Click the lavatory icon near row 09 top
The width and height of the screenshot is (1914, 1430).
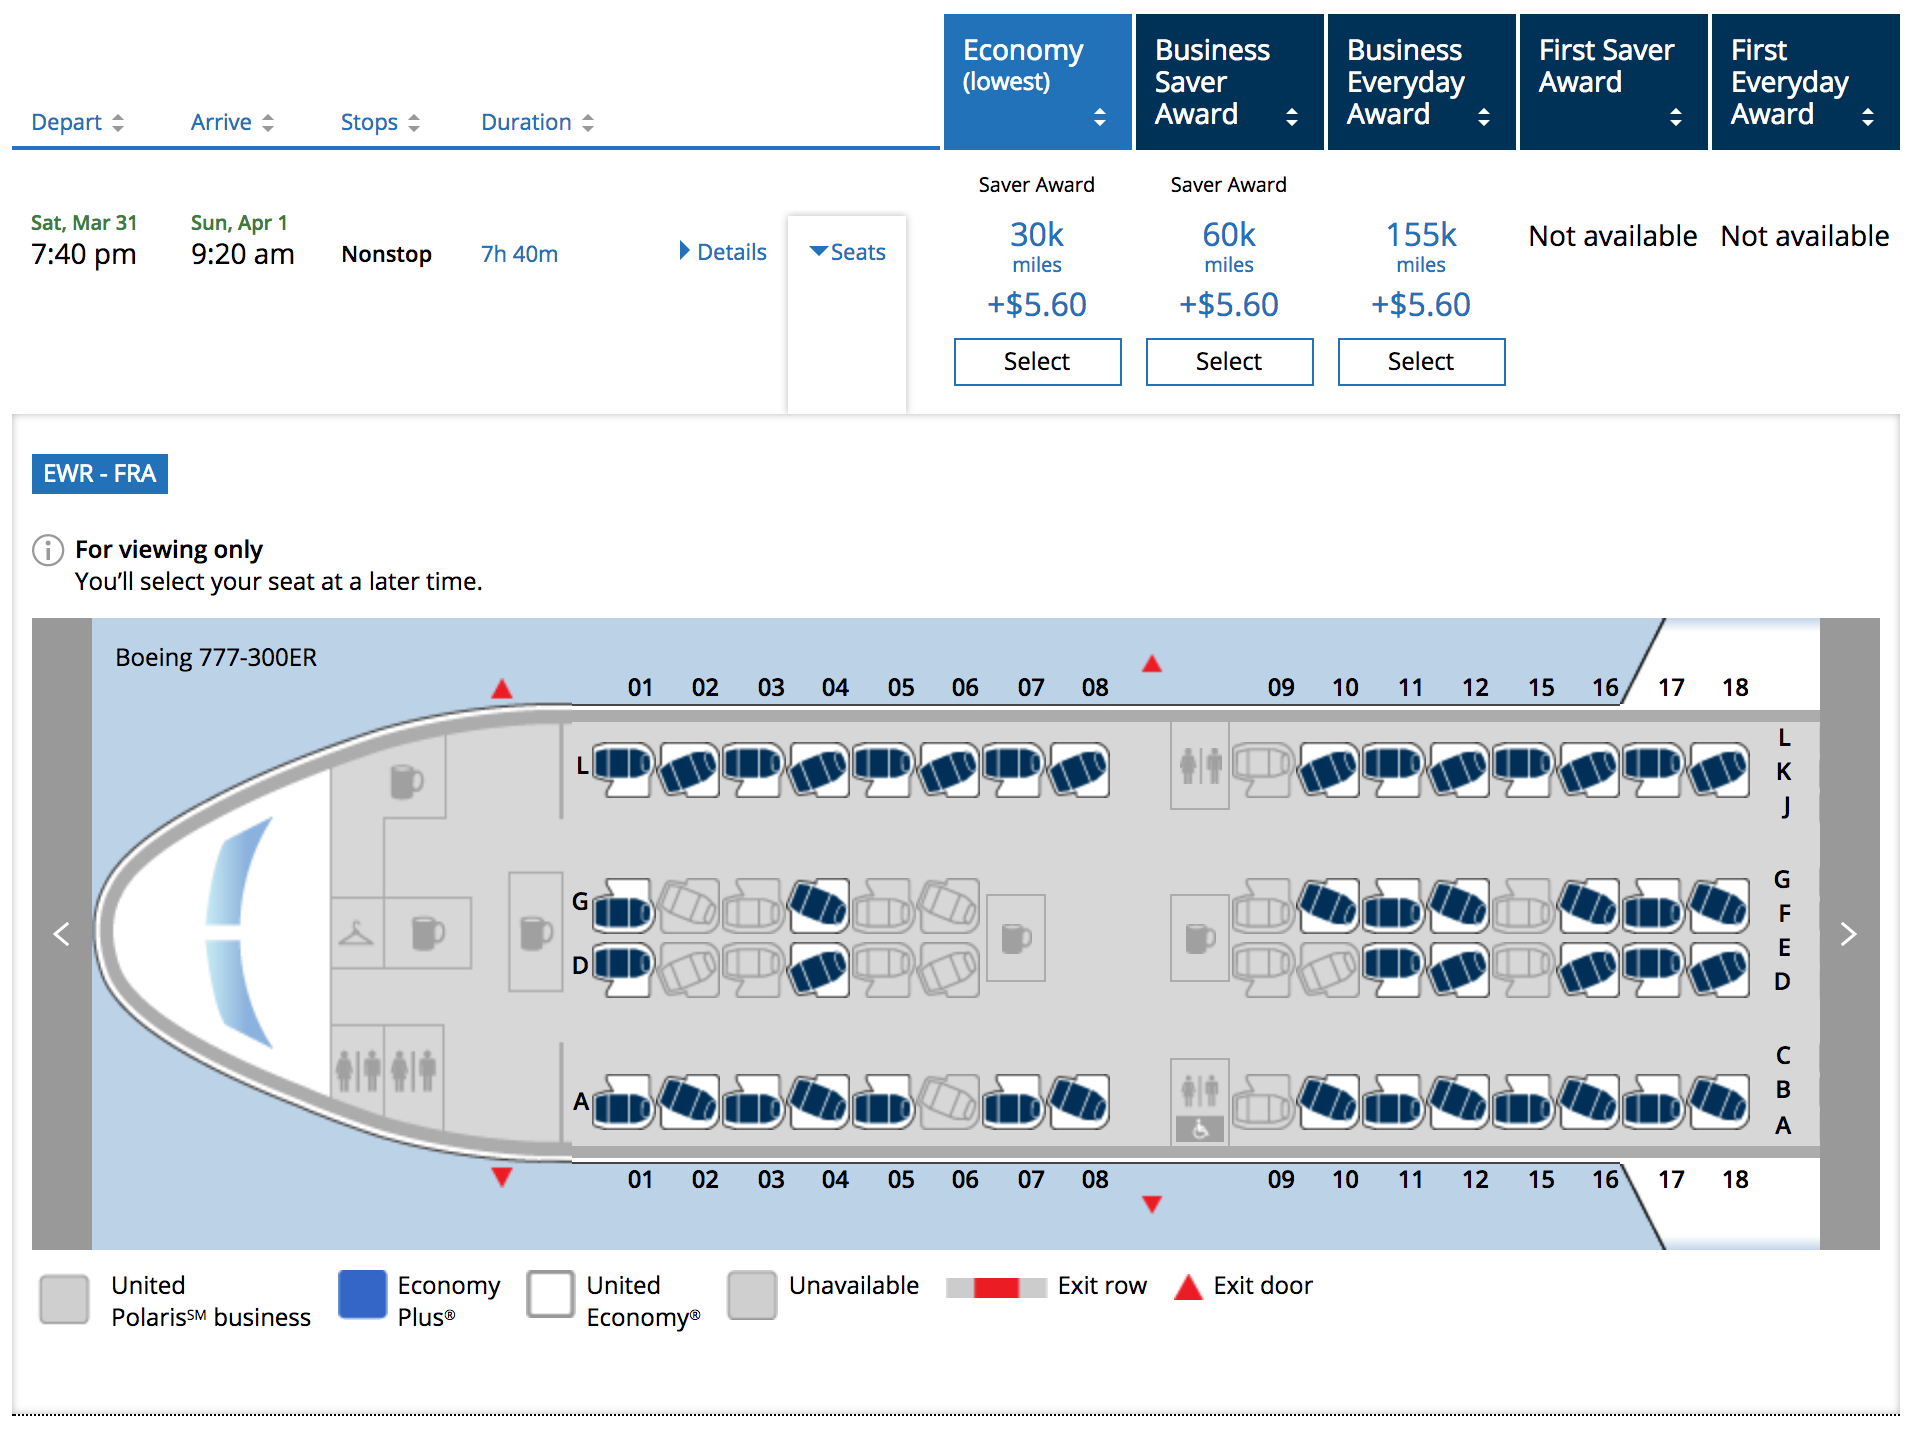pyautogui.click(x=1200, y=766)
